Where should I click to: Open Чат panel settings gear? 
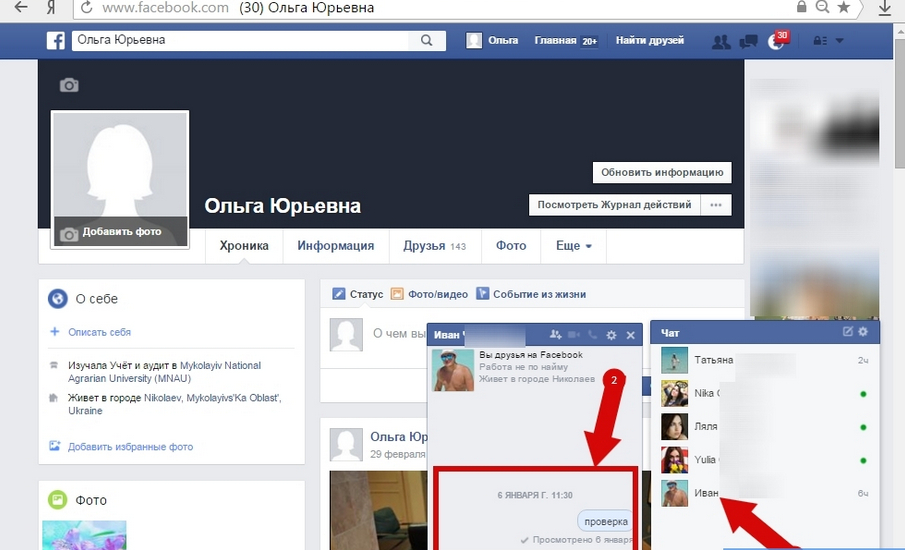click(863, 332)
